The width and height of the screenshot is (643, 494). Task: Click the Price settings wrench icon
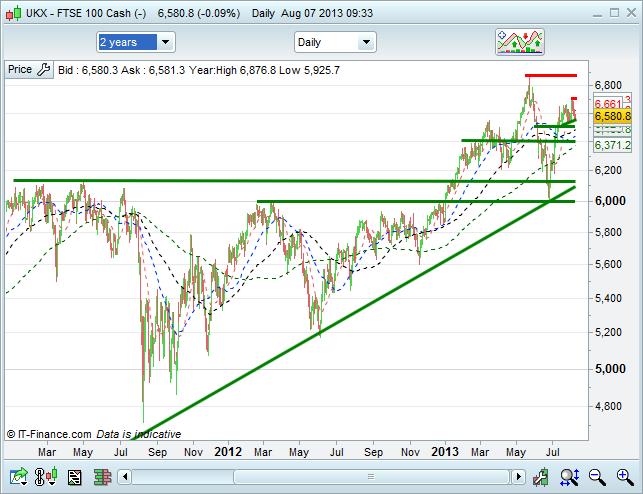[43, 70]
